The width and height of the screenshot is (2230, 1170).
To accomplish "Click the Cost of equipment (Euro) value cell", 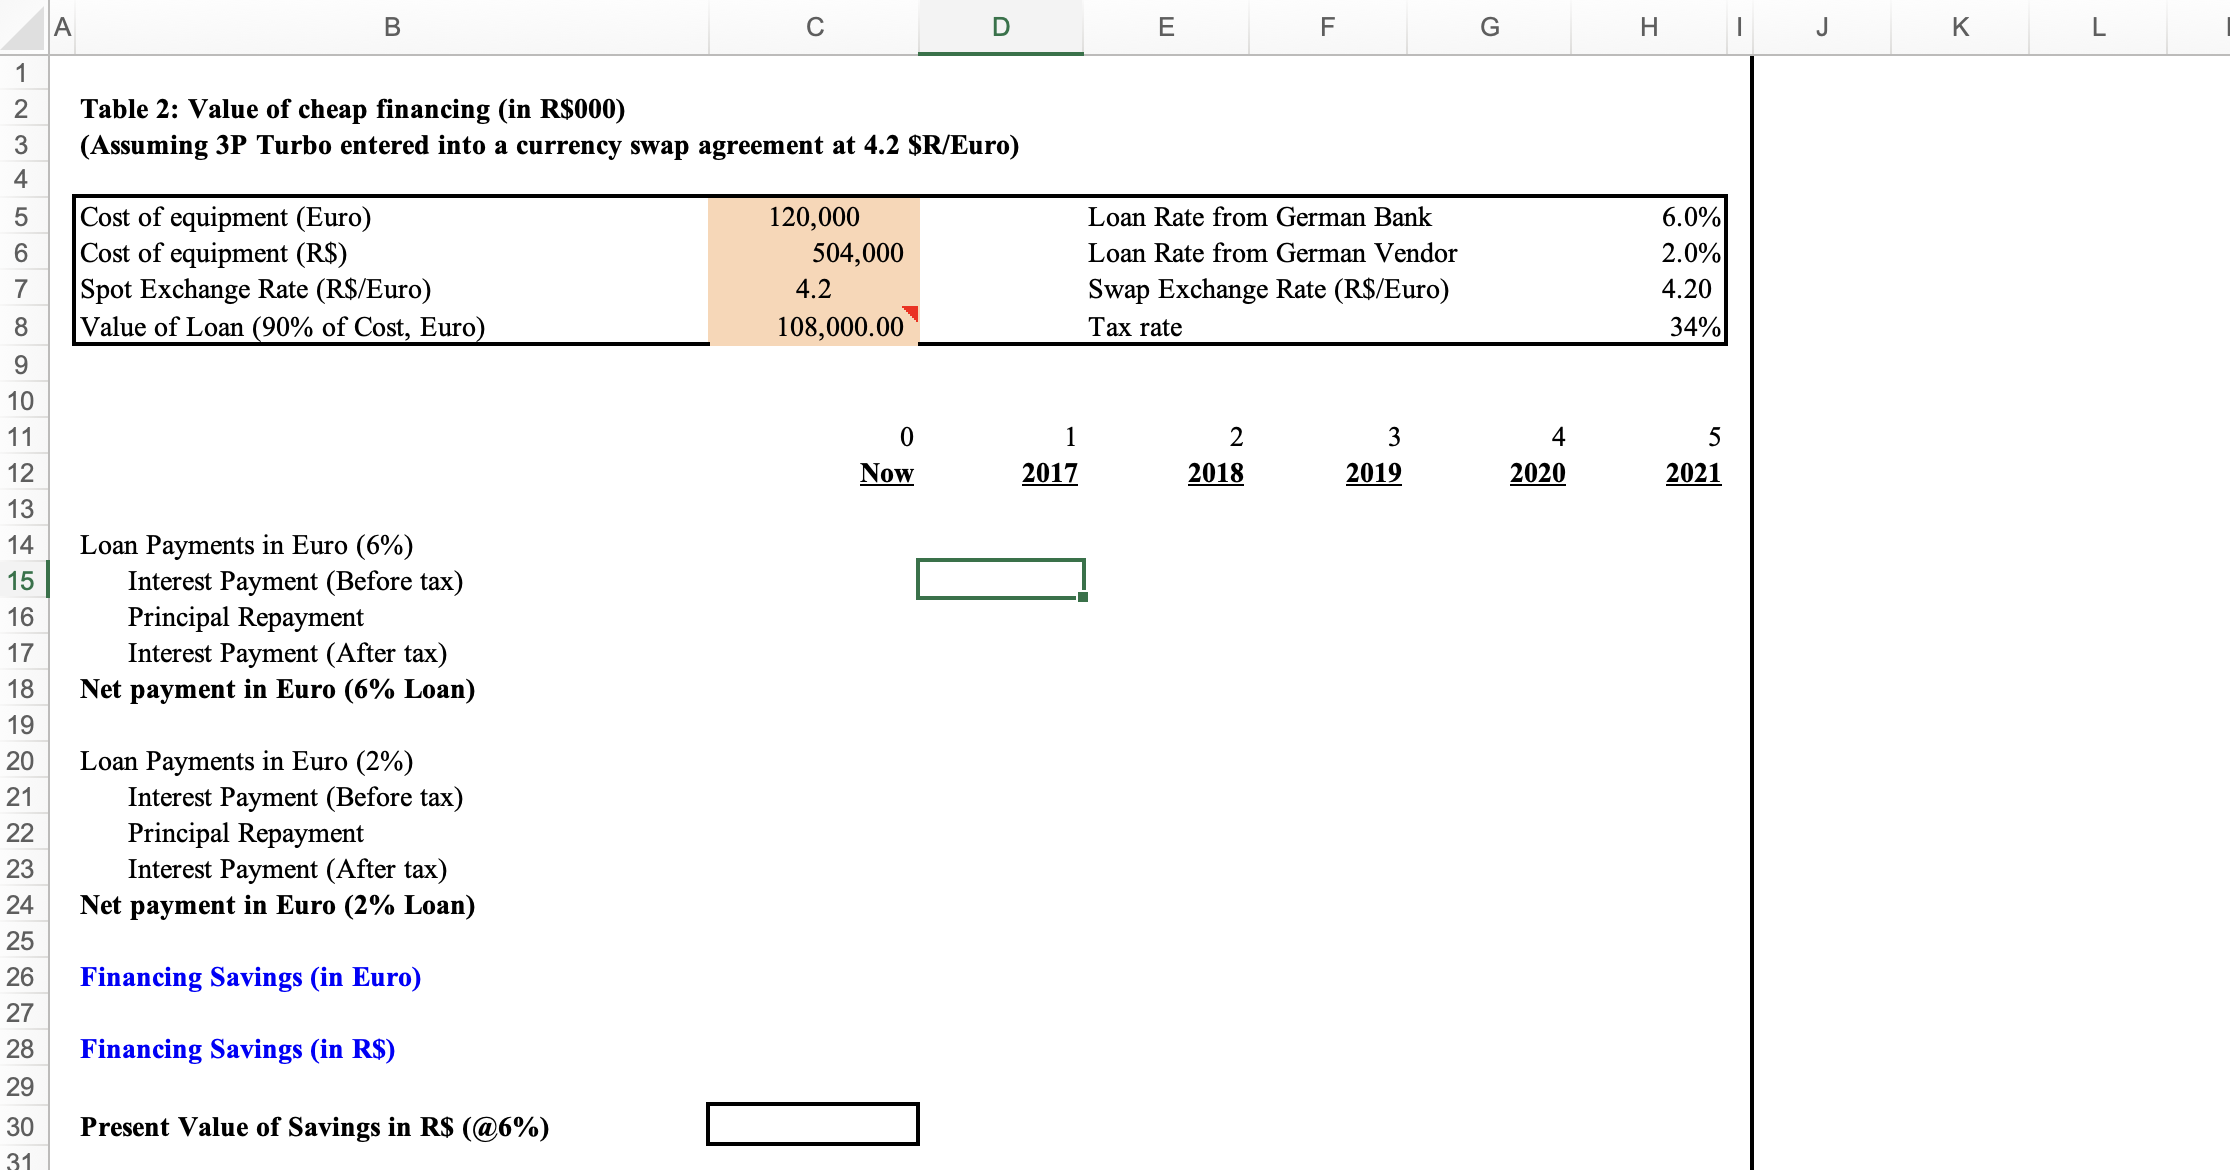I will (813, 217).
